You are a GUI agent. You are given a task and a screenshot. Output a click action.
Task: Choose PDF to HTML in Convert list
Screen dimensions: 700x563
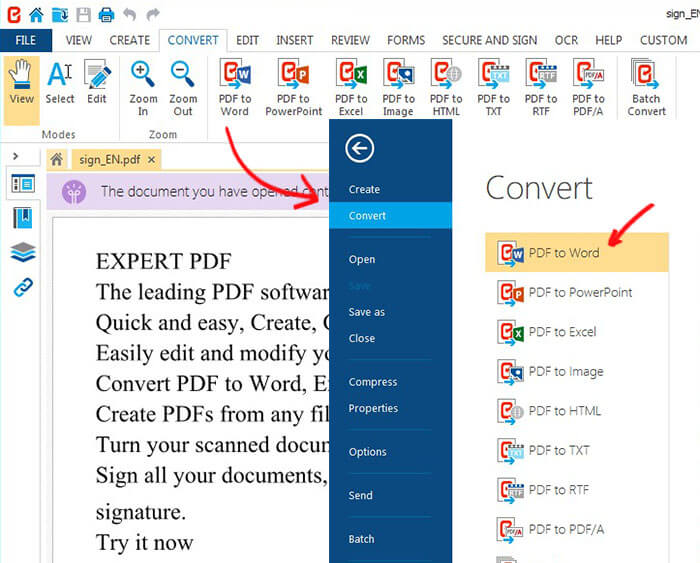[563, 411]
